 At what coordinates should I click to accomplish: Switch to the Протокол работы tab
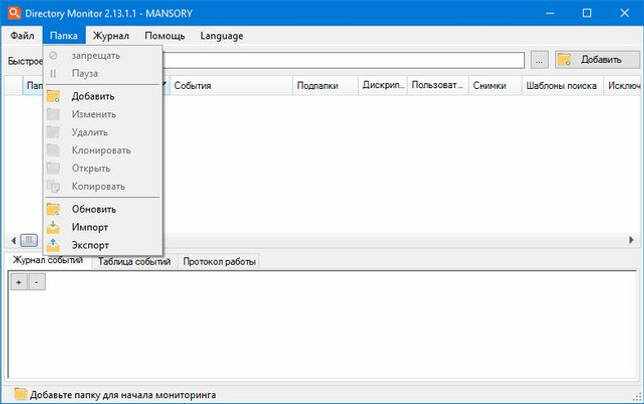[219, 261]
